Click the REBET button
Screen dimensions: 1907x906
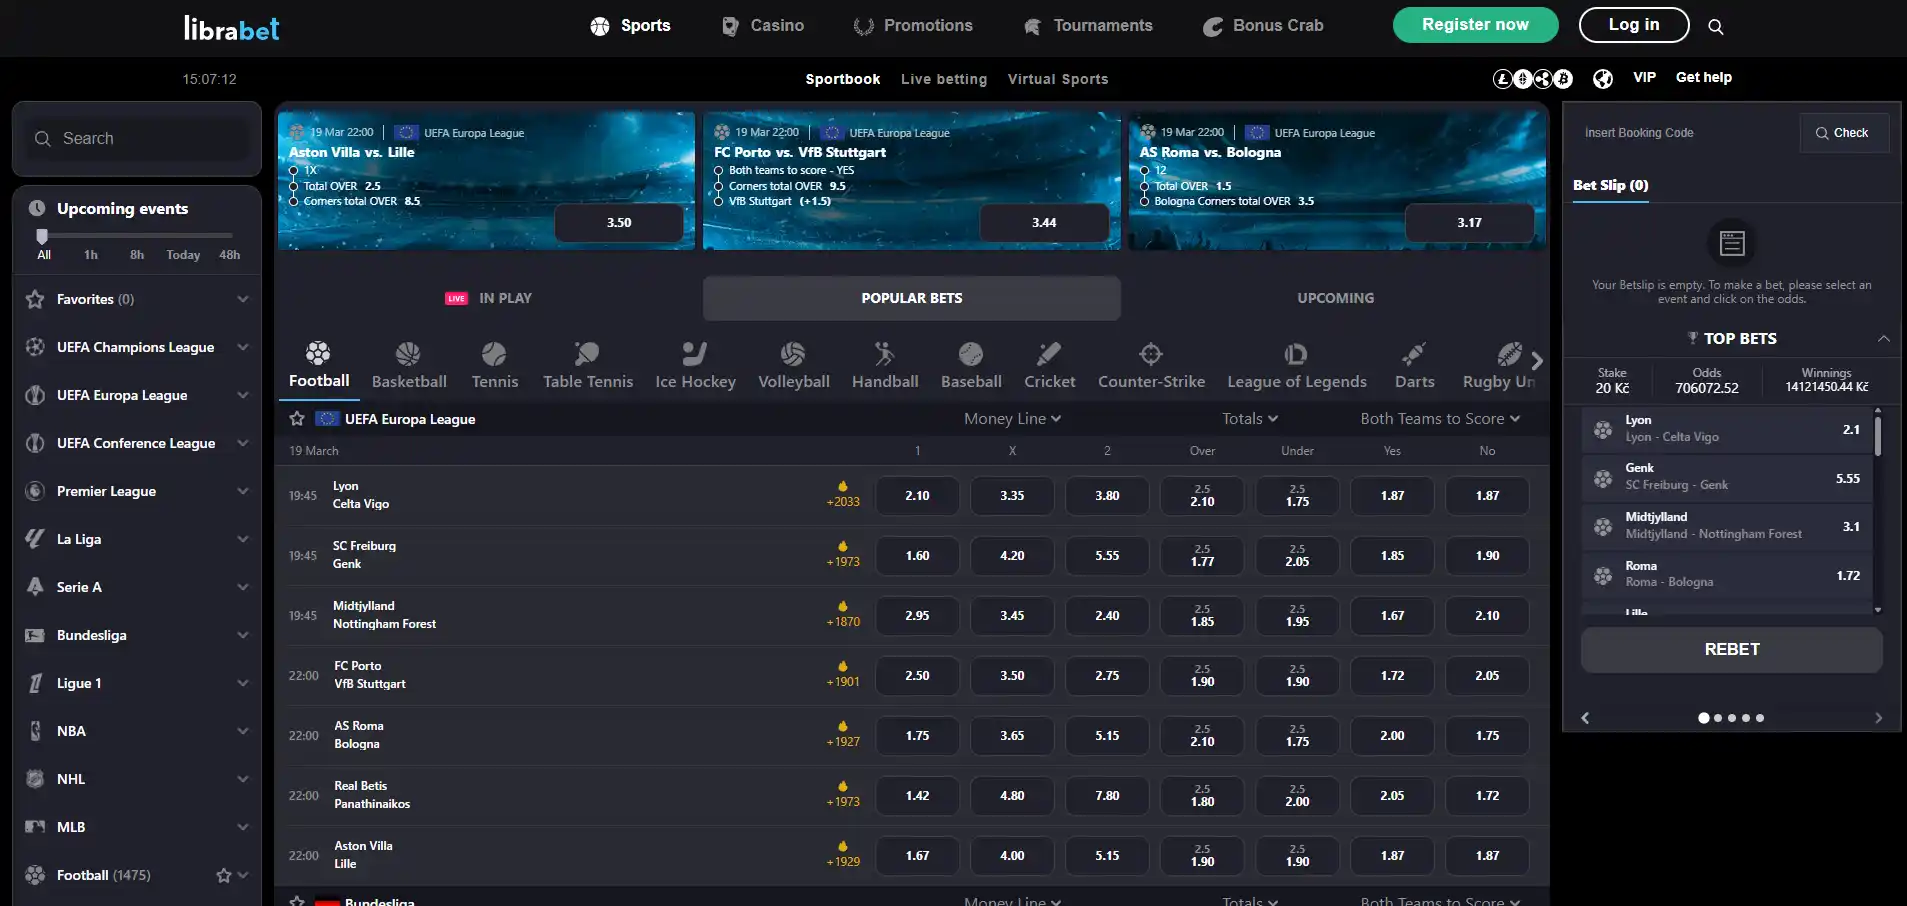(x=1732, y=650)
